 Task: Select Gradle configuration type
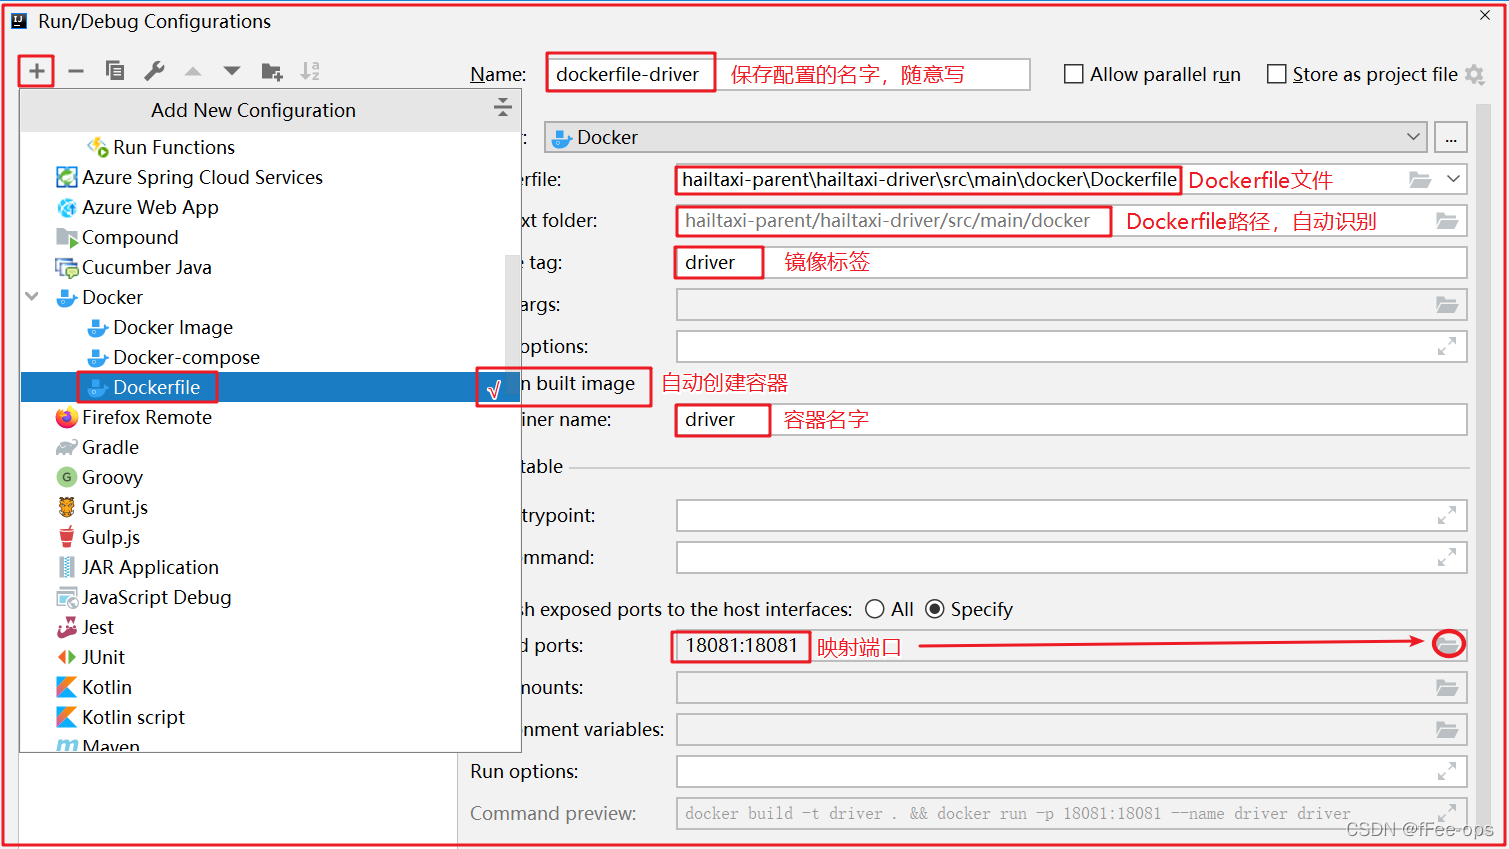pos(110,447)
